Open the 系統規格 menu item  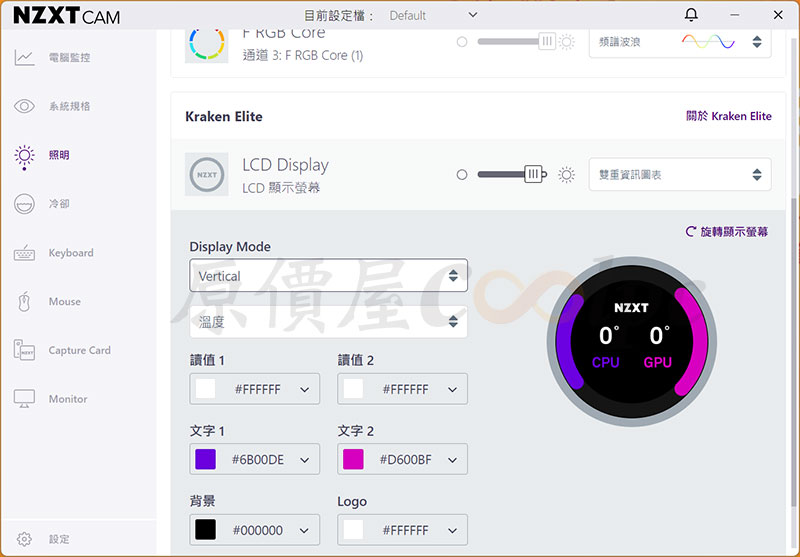click(x=69, y=106)
